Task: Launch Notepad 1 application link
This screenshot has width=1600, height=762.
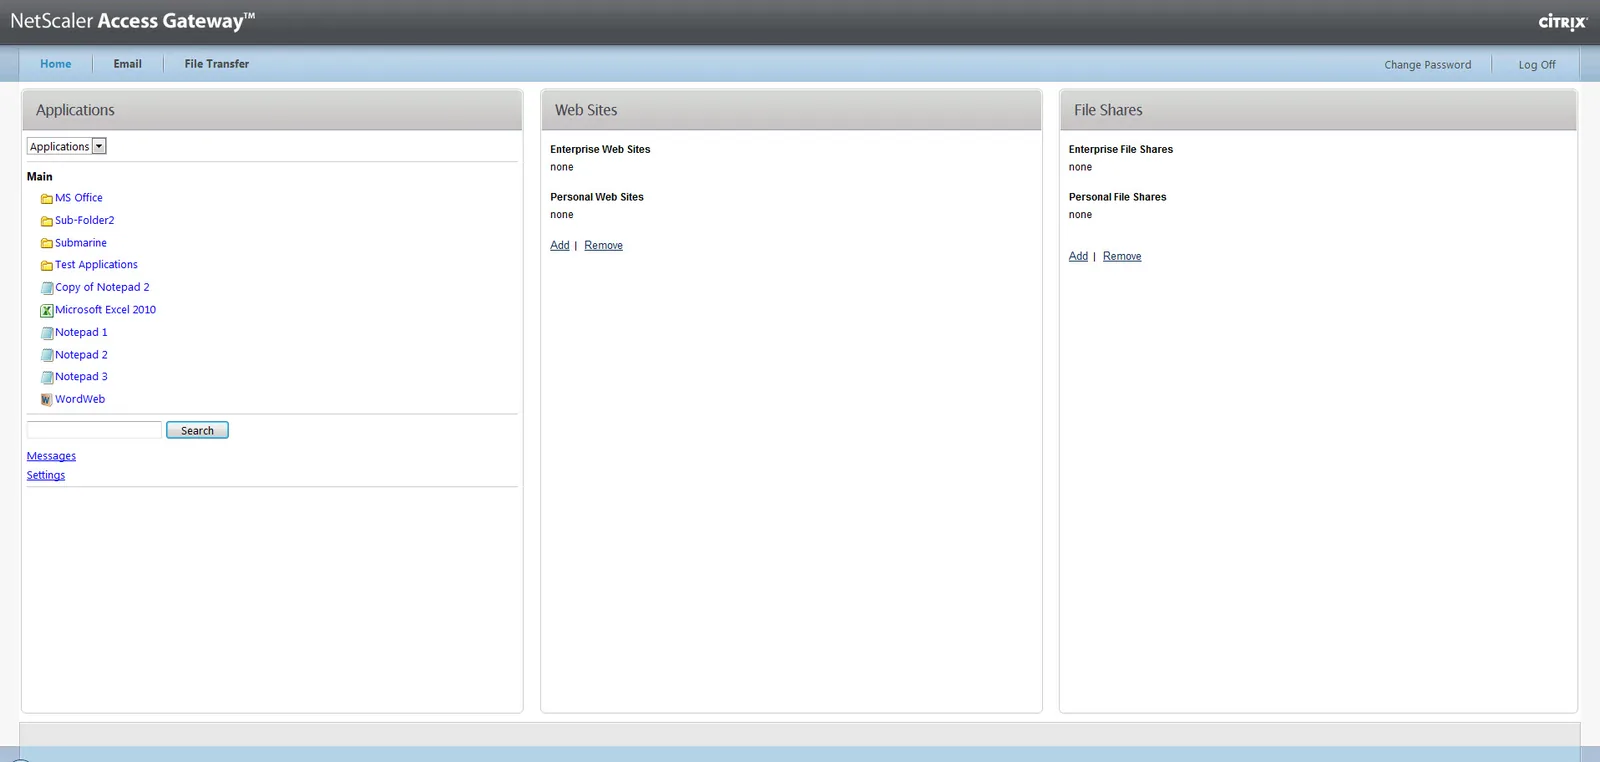Action: [81, 332]
